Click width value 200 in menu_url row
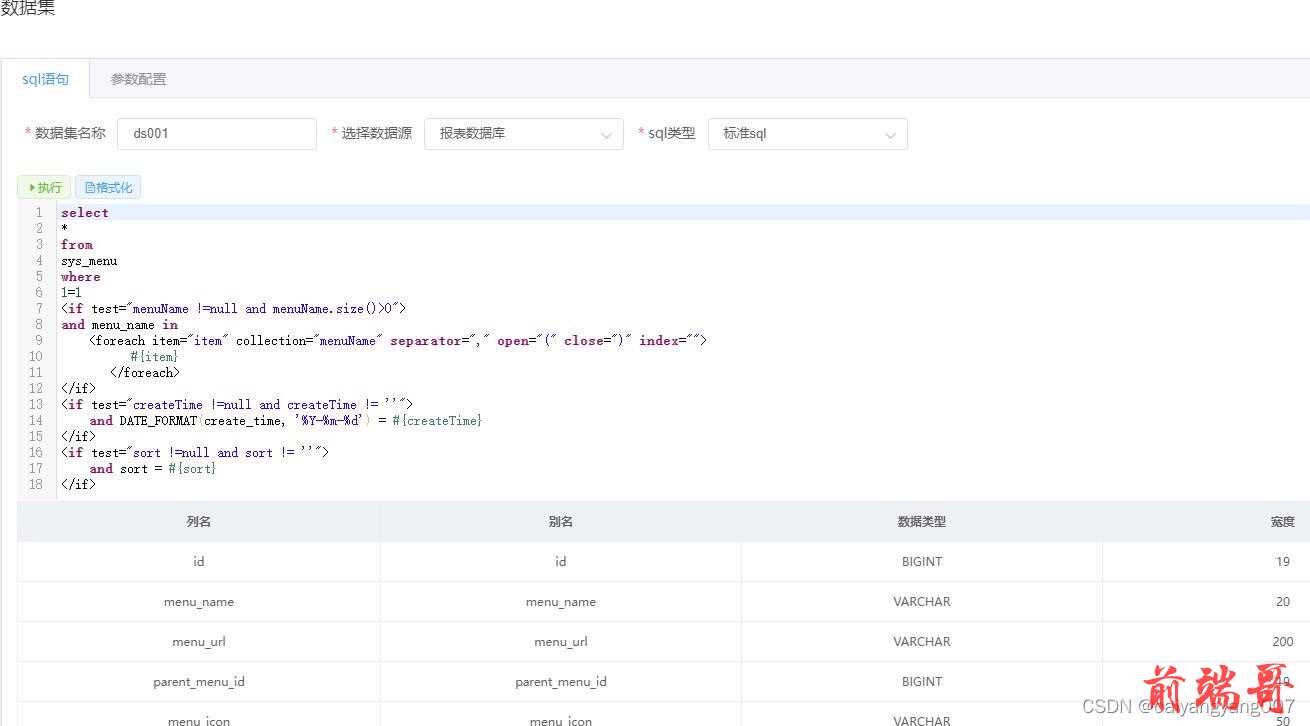1310x726 pixels. point(1282,642)
